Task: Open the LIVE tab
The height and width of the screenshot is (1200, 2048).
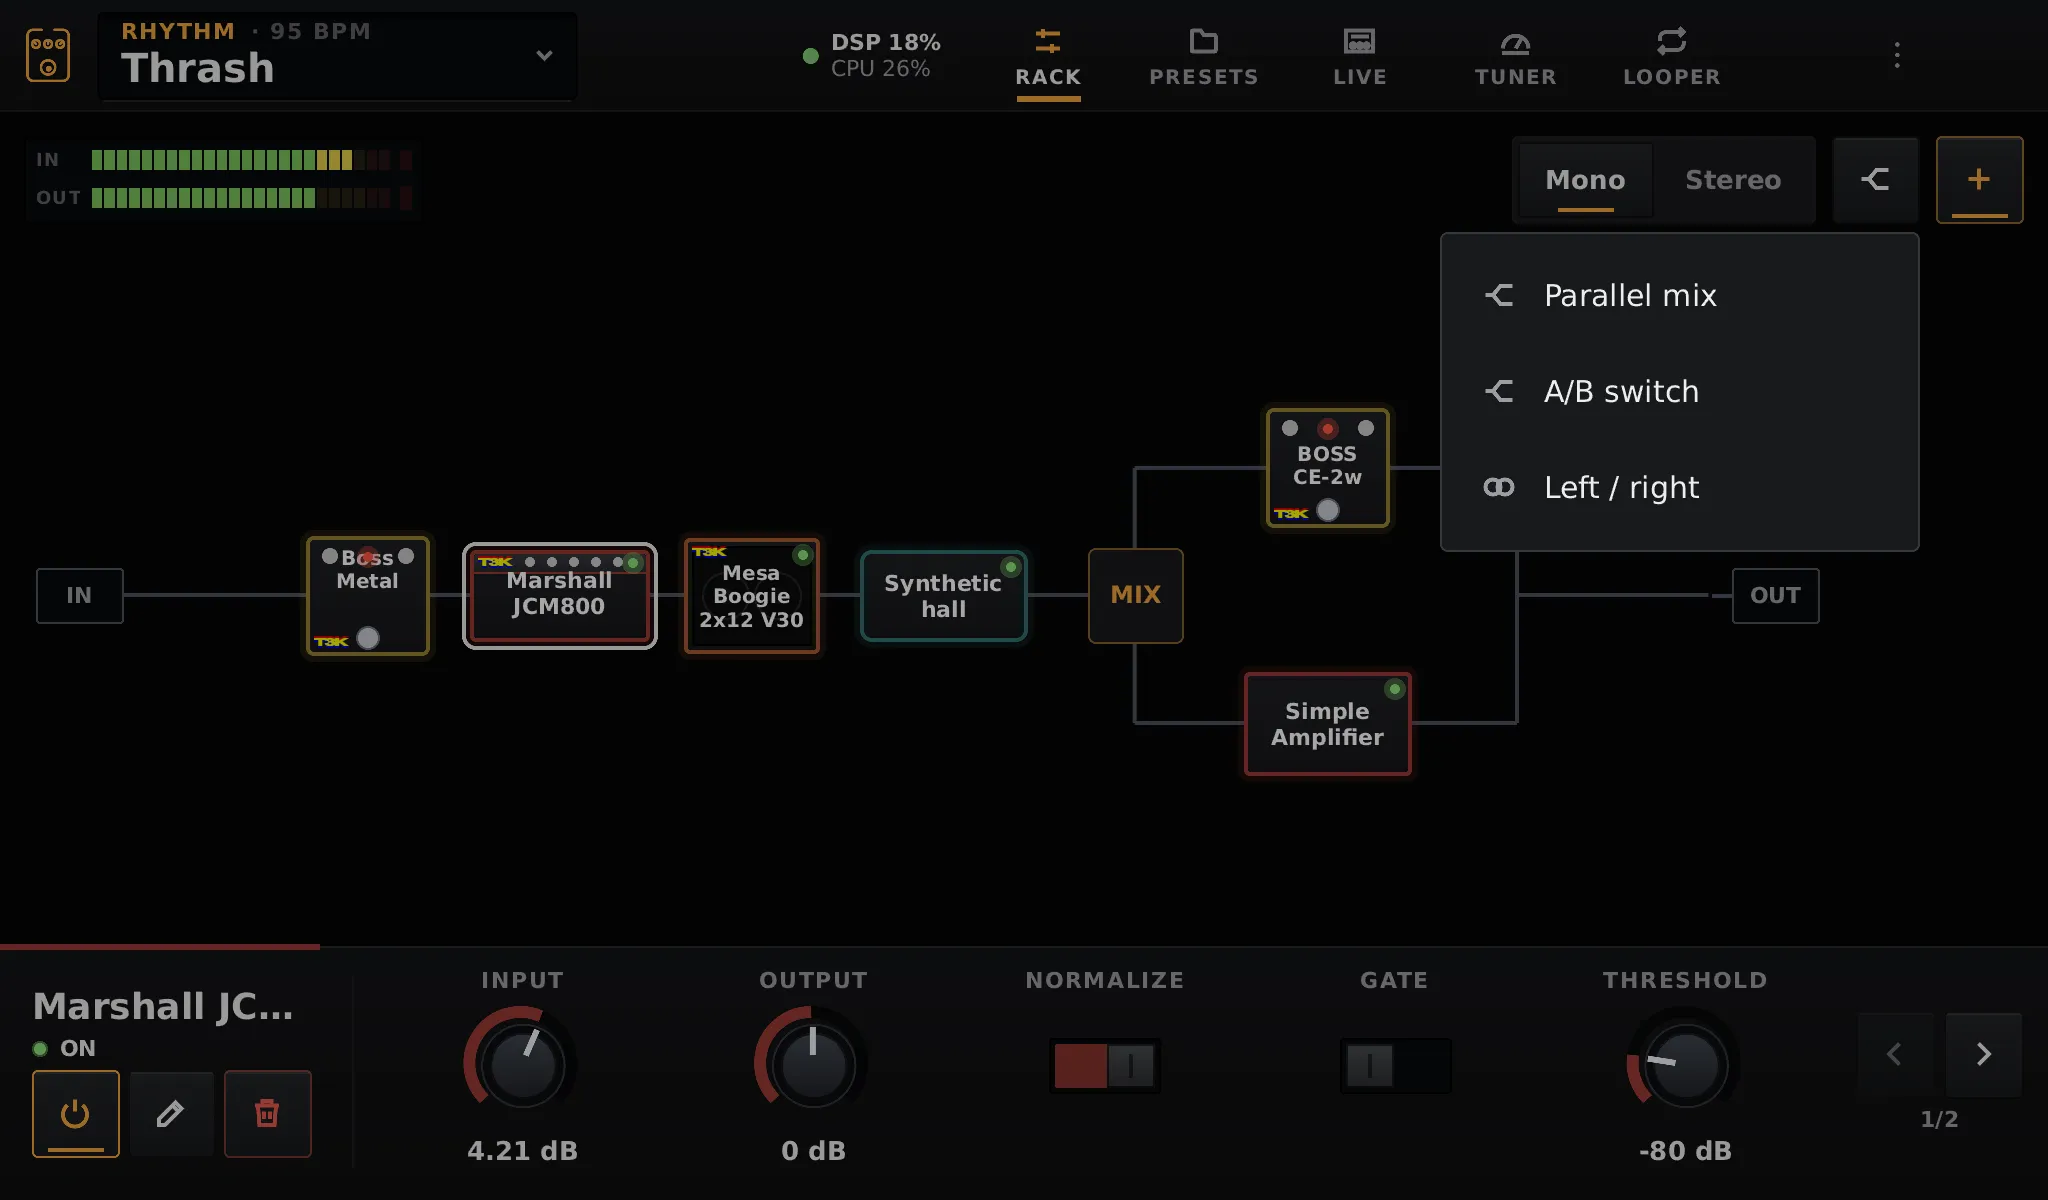Action: [1360, 57]
